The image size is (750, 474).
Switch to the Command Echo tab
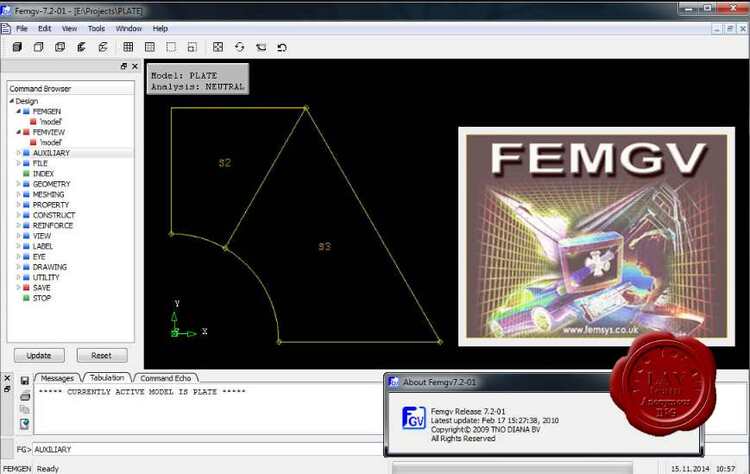(166, 378)
